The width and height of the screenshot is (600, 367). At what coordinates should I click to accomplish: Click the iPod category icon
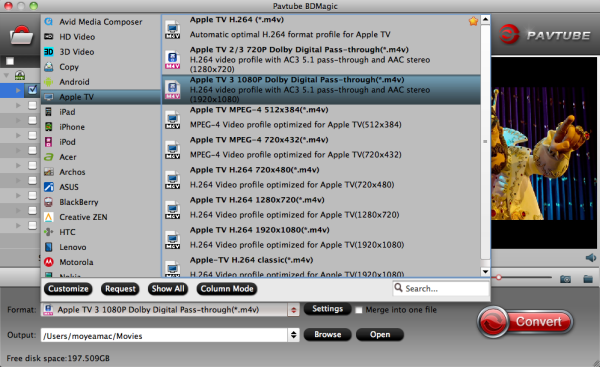click(49, 142)
